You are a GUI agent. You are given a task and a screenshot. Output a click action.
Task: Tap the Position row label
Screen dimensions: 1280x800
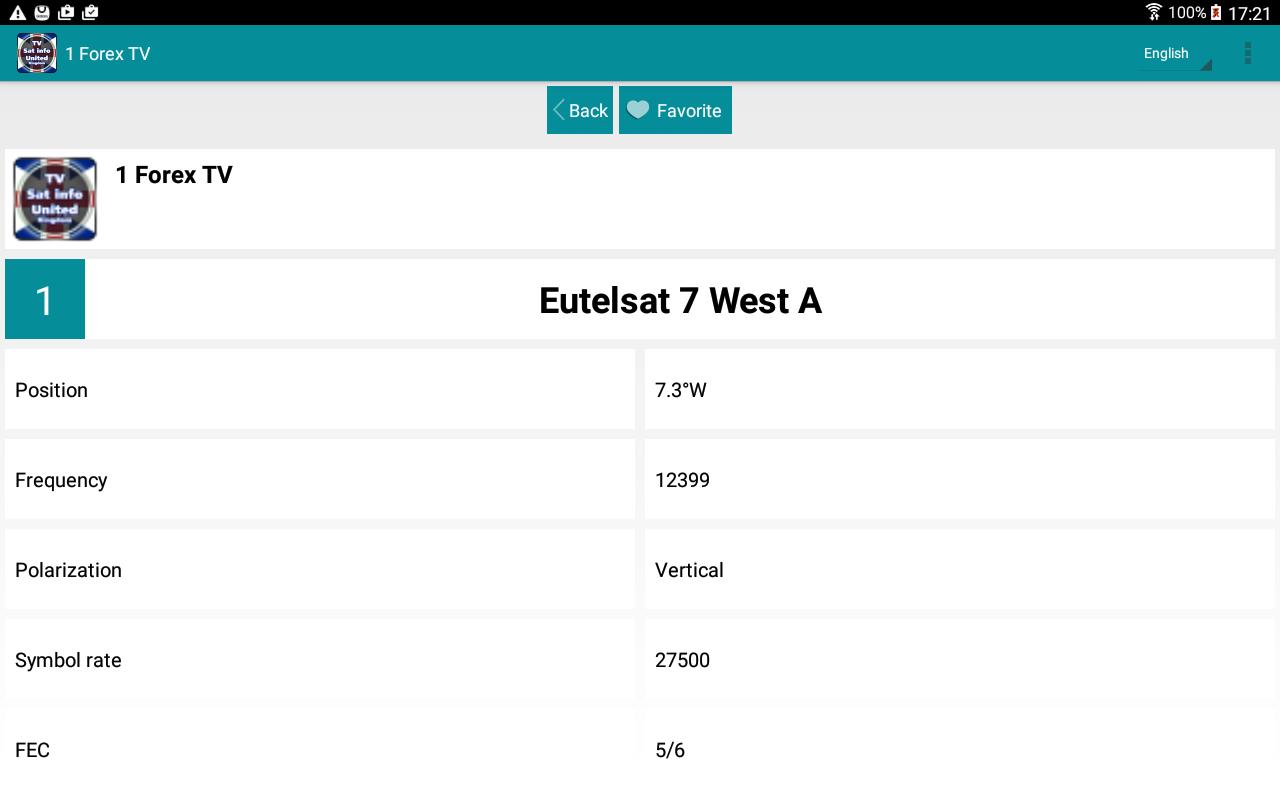(x=52, y=390)
